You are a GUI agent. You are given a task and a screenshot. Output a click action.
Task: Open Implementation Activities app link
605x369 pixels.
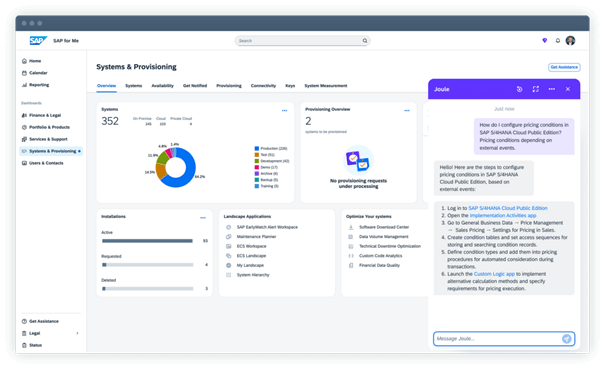click(x=503, y=216)
